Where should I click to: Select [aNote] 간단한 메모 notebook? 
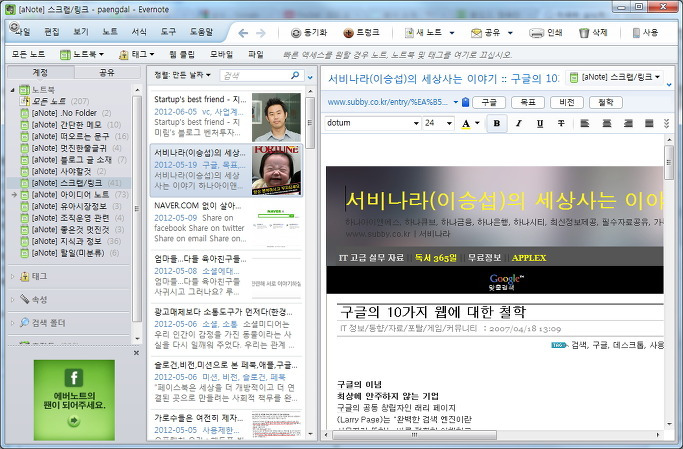pos(66,125)
